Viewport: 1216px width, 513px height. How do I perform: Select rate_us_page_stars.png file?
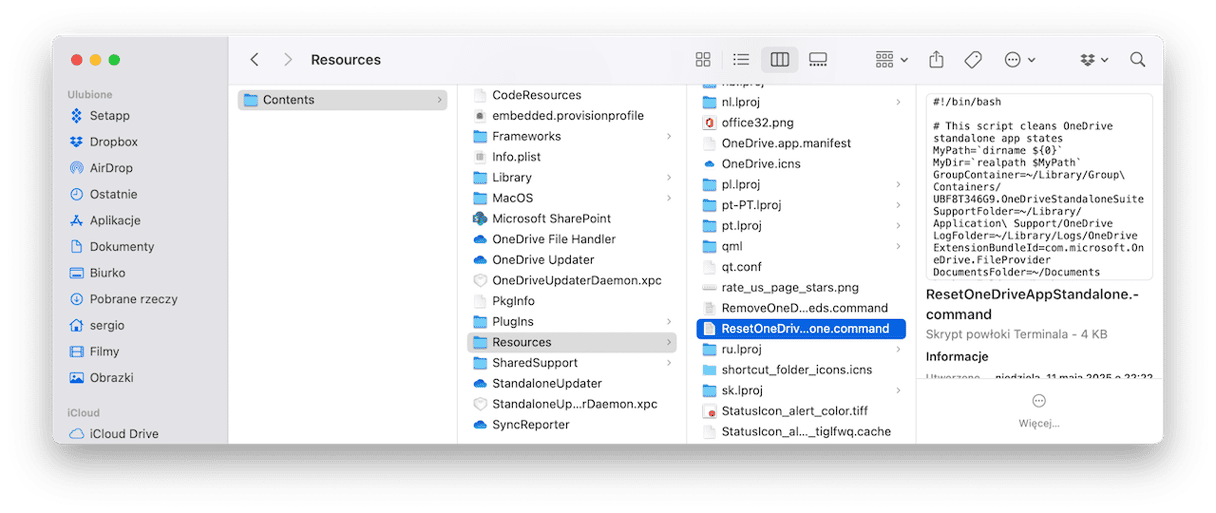(790, 287)
